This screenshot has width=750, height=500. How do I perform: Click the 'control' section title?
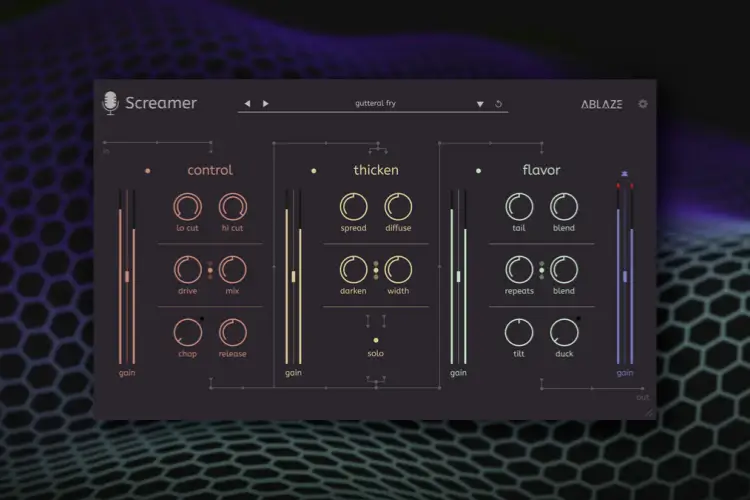coord(210,170)
